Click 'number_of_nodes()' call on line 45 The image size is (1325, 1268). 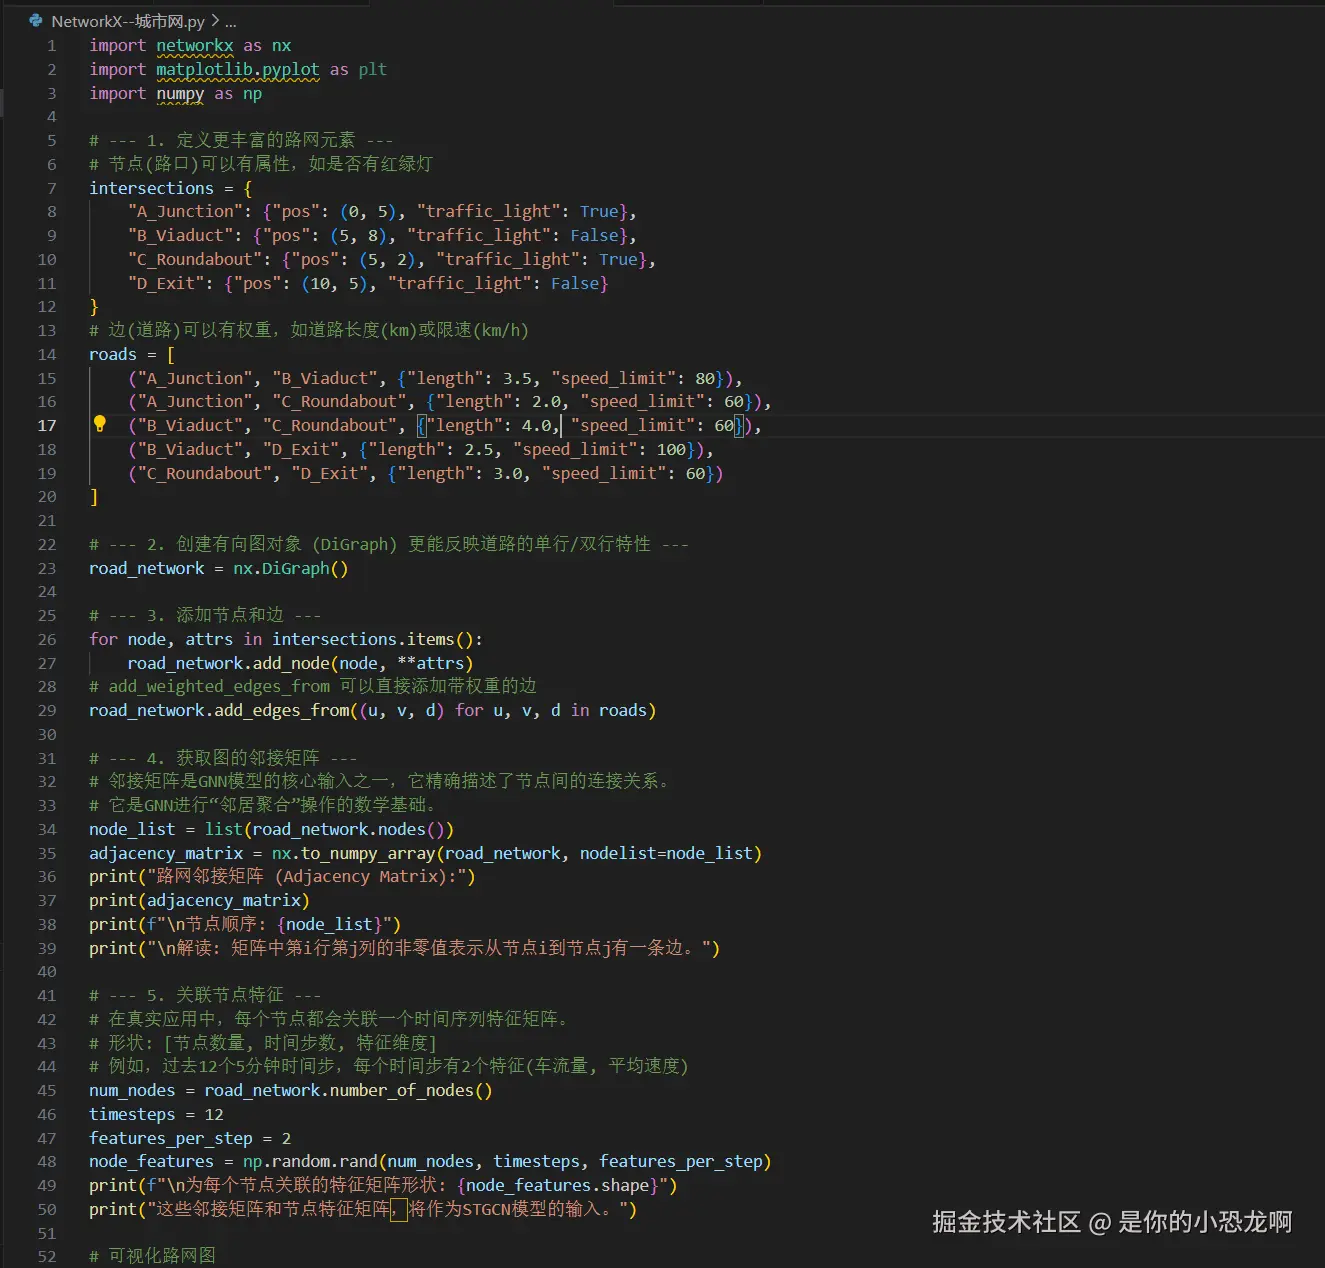pyautogui.click(x=411, y=1091)
